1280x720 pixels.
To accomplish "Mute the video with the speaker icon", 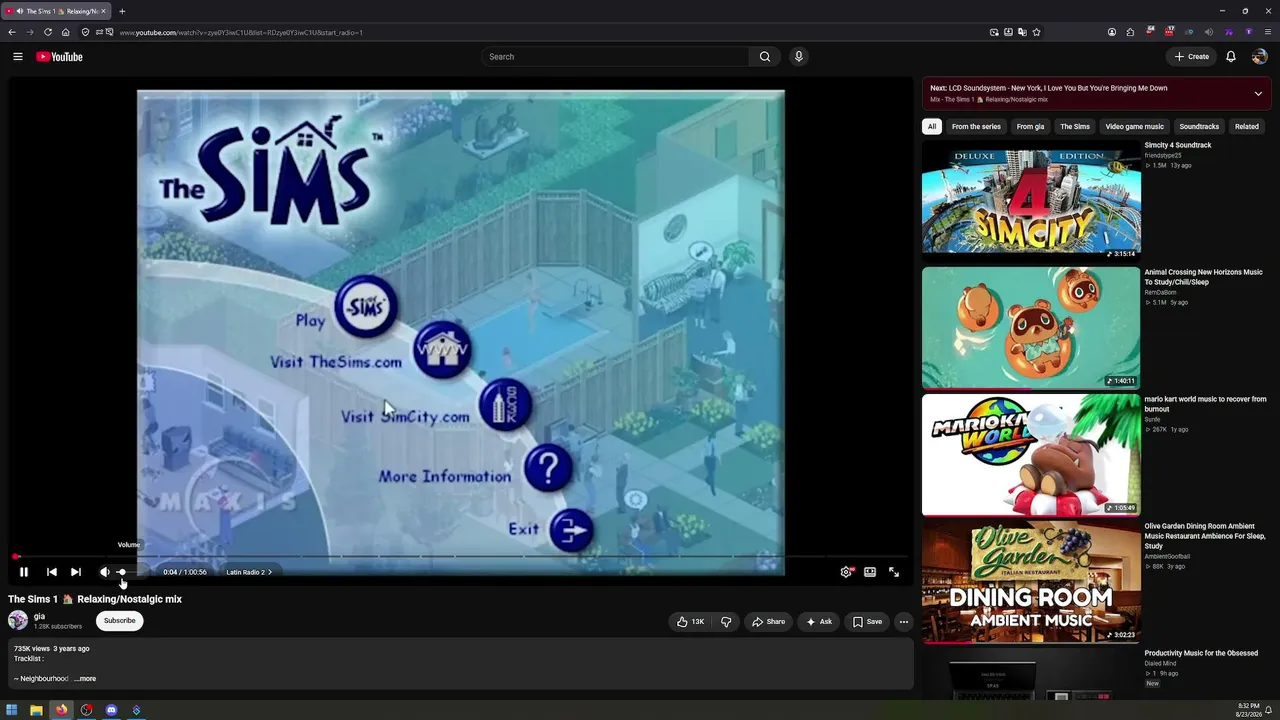I will point(105,572).
